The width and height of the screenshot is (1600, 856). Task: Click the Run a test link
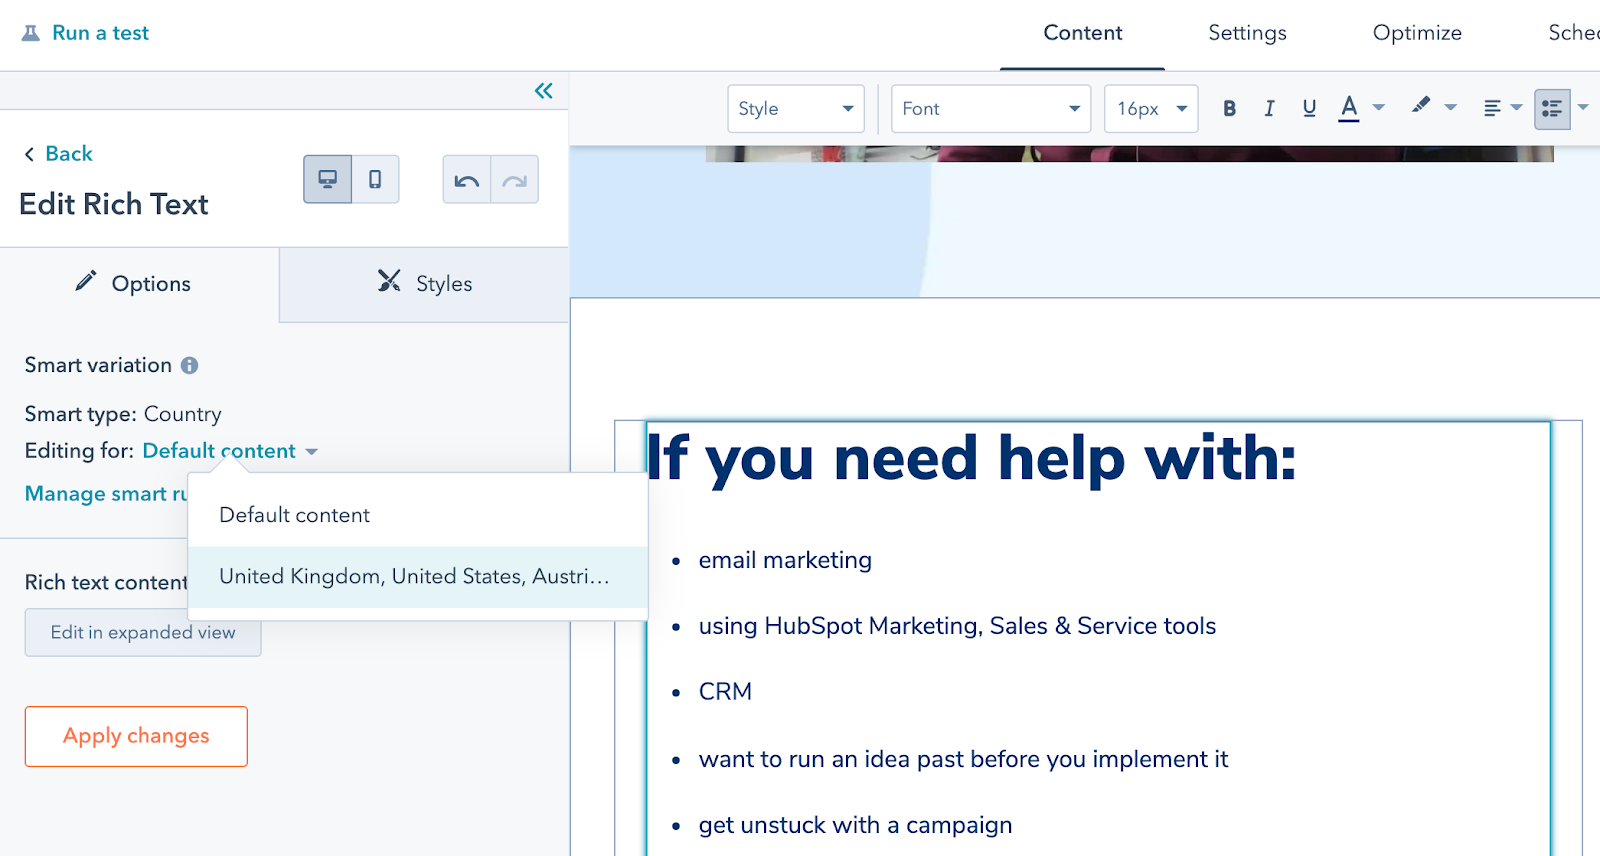coord(100,33)
